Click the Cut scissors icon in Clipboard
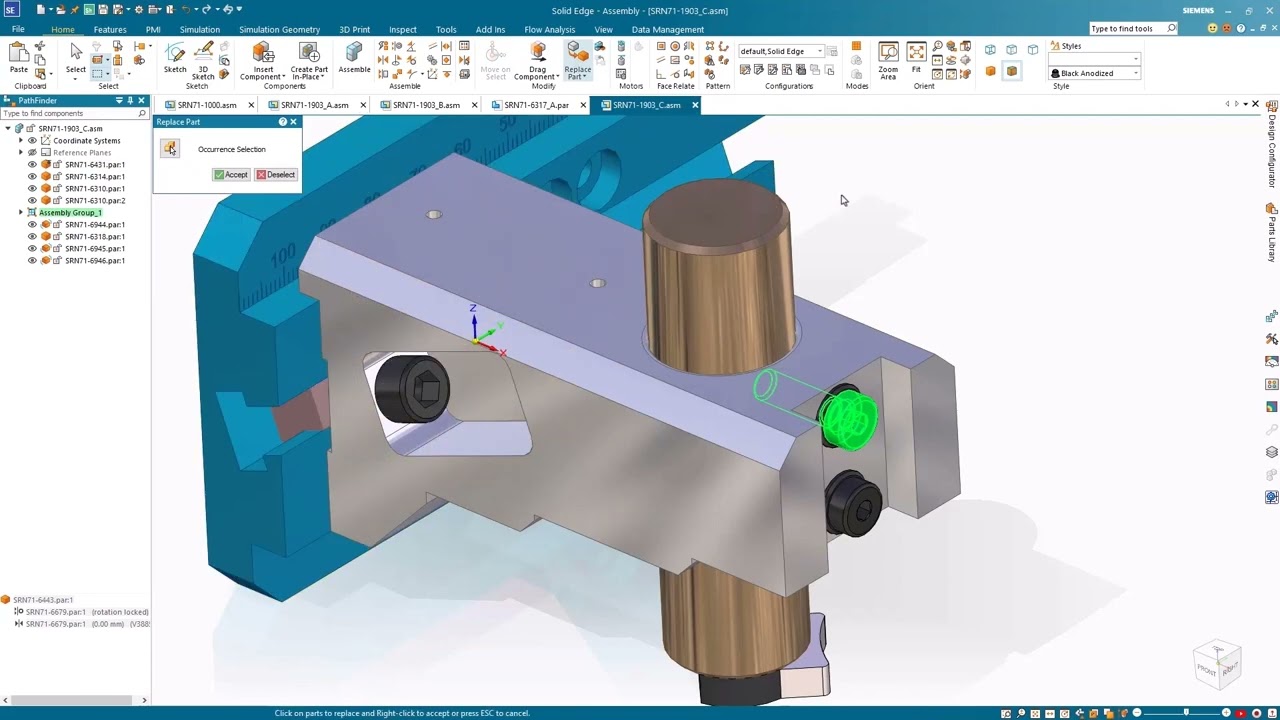 tap(40, 46)
